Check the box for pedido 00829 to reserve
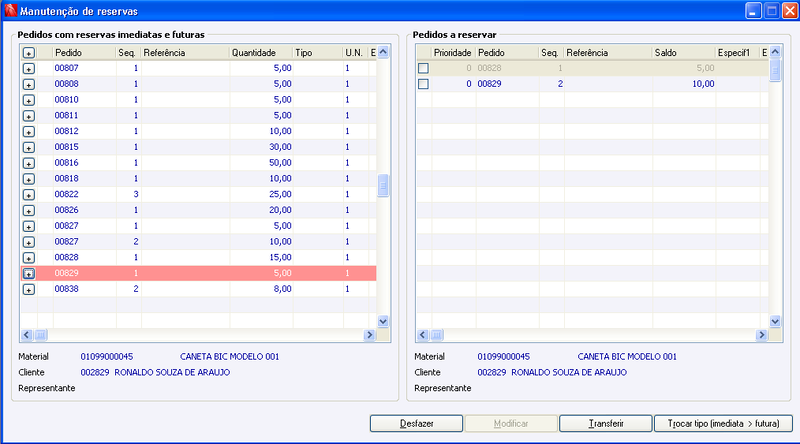The width and height of the screenshot is (800, 444). coord(423,84)
